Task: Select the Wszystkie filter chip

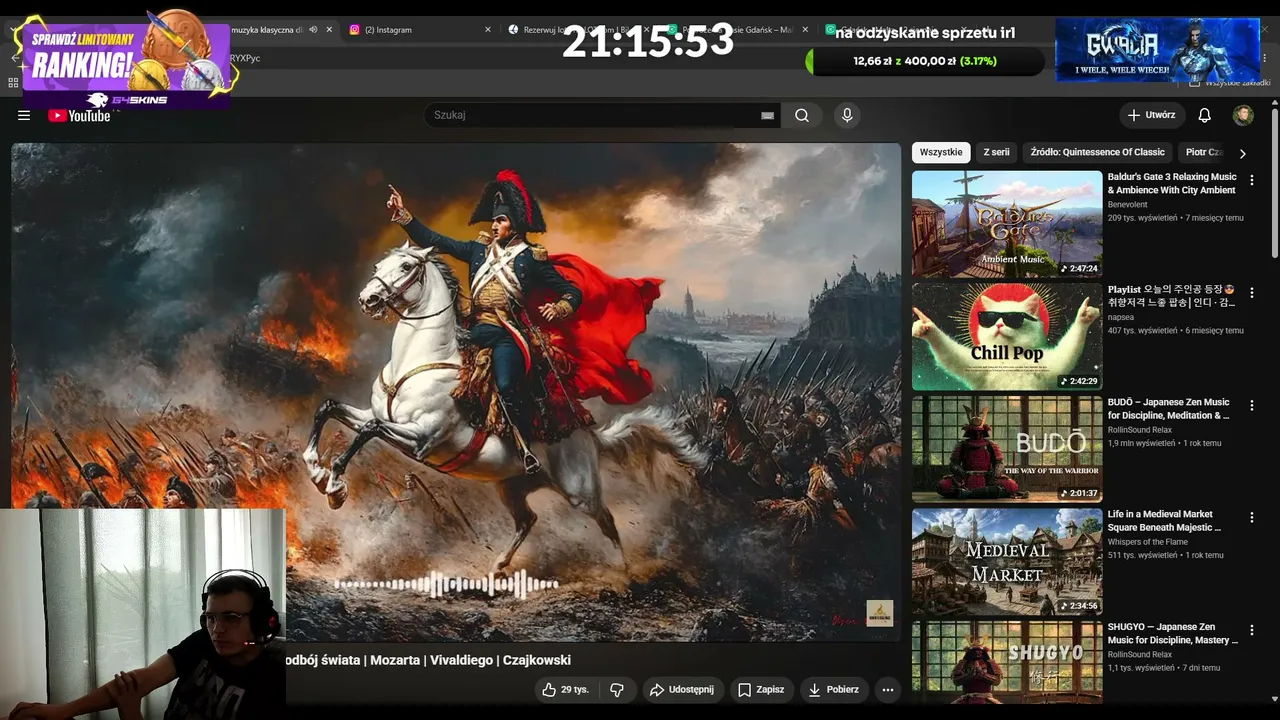Action: 941,152
